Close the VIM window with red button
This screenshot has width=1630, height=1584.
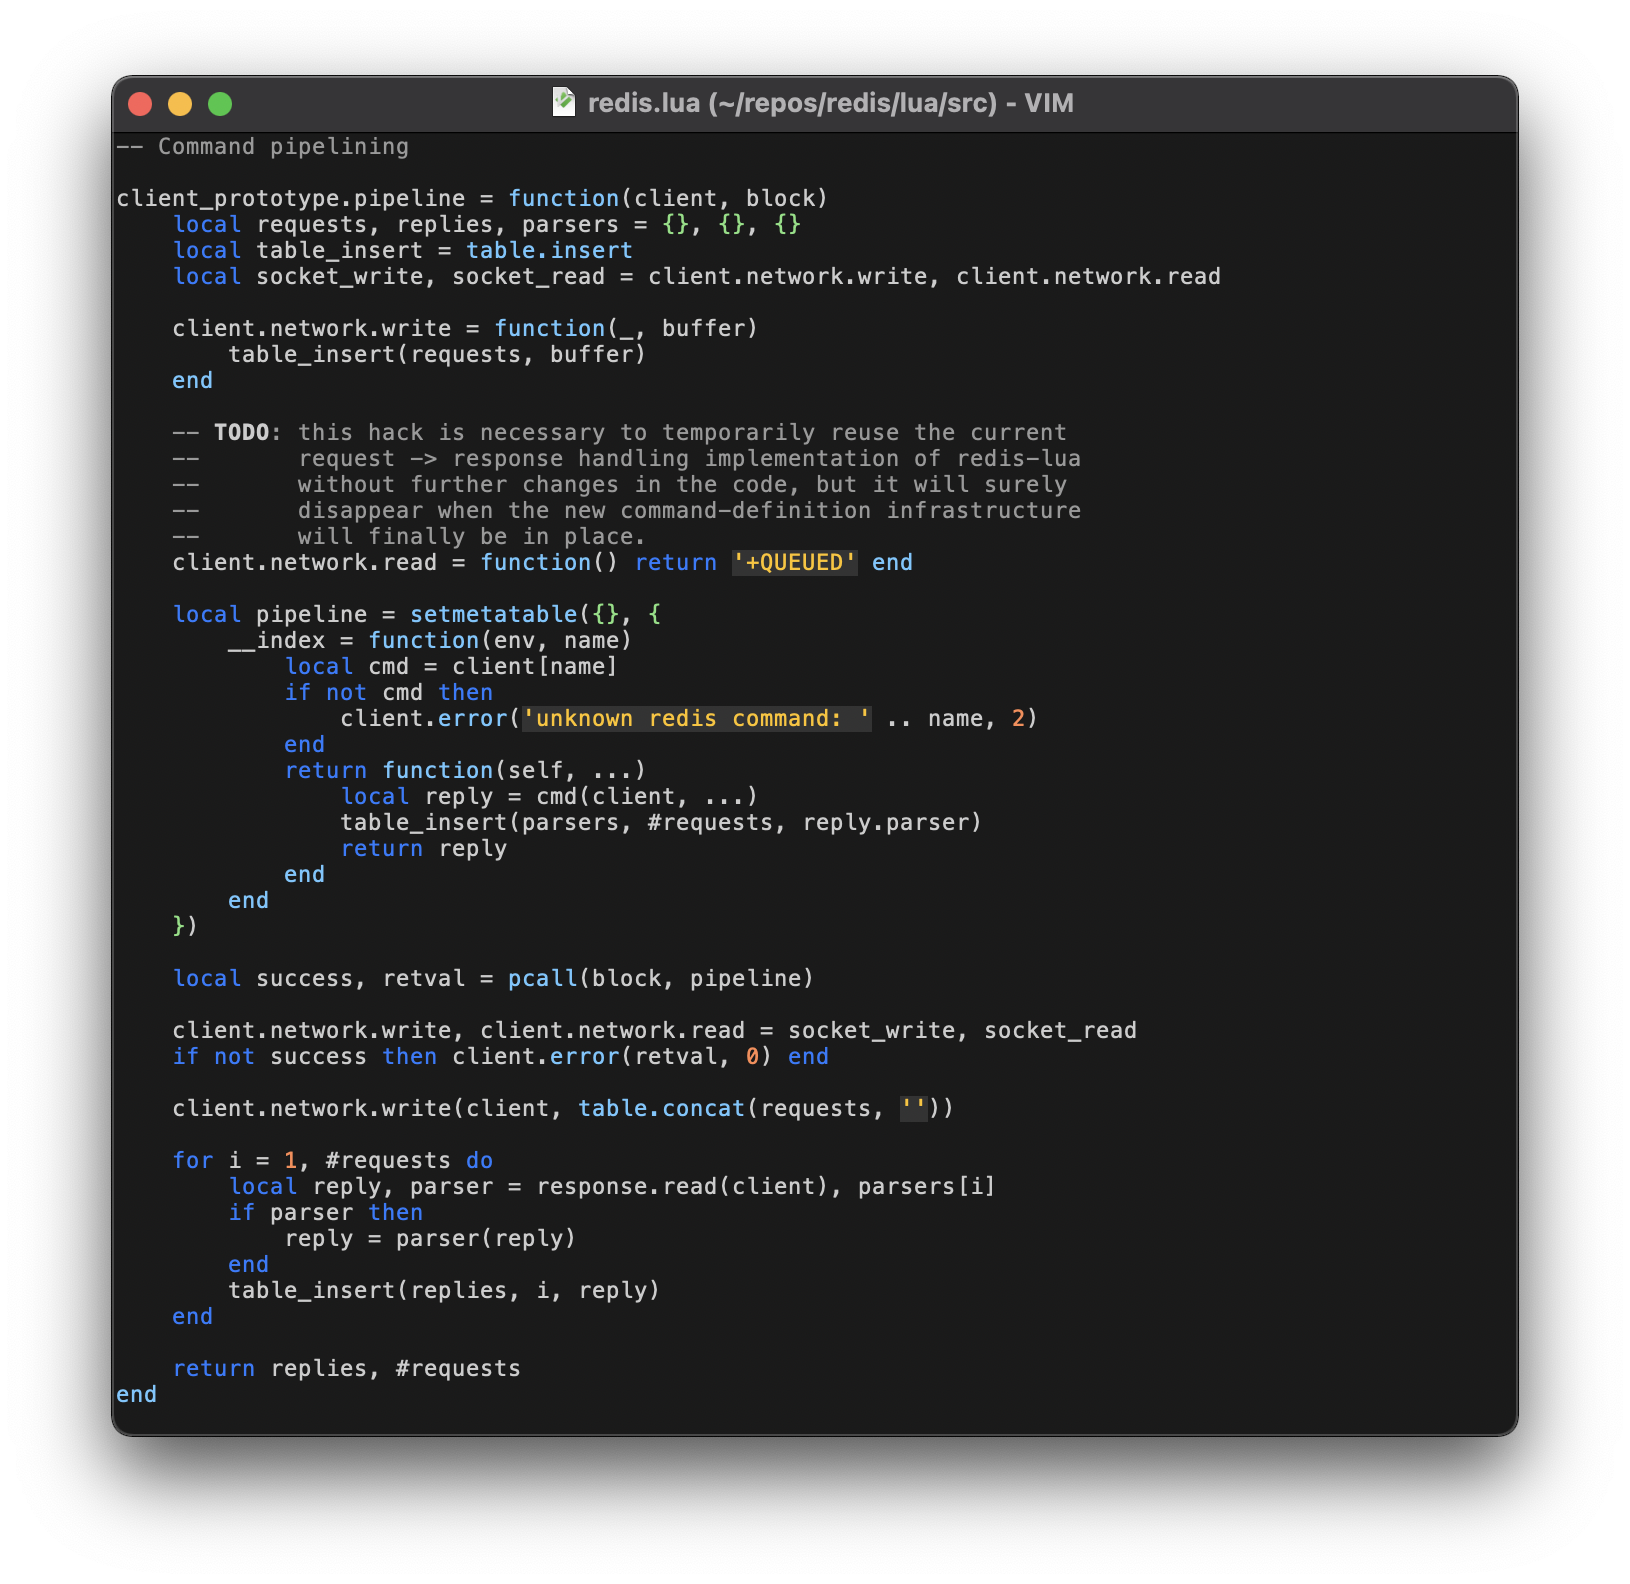pos(140,104)
